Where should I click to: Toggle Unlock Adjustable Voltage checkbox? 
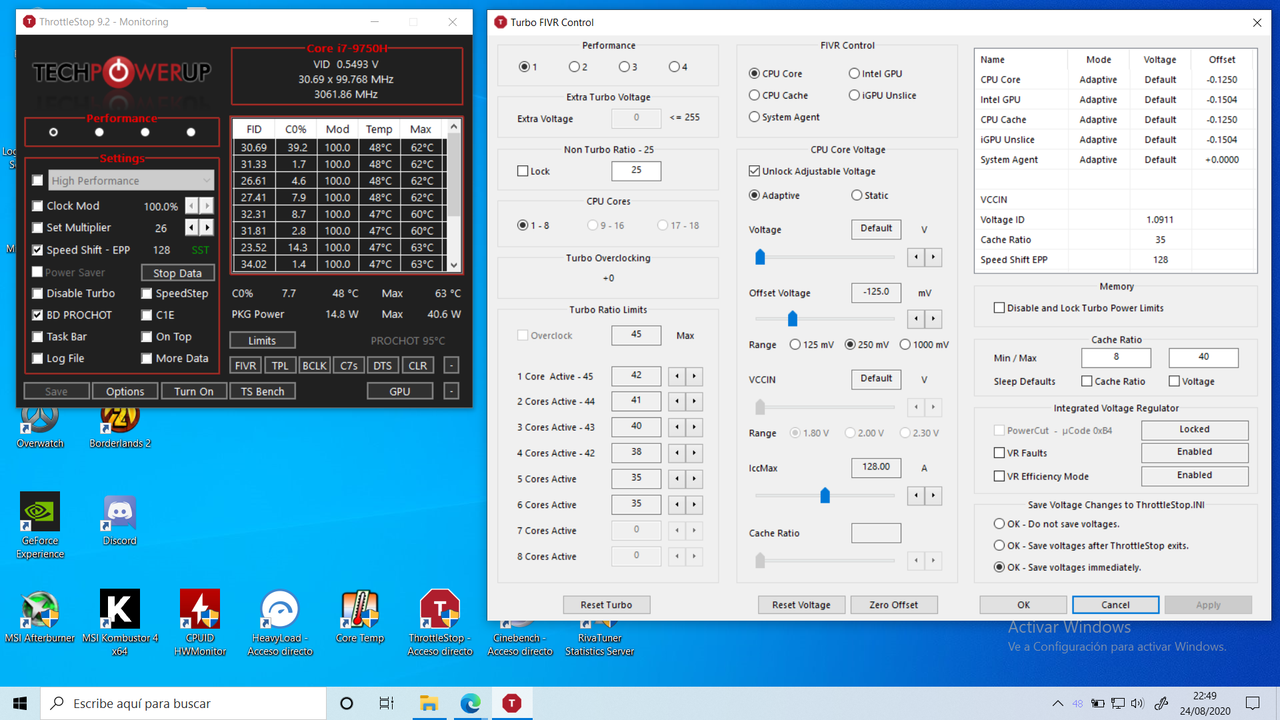(x=755, y=171)
